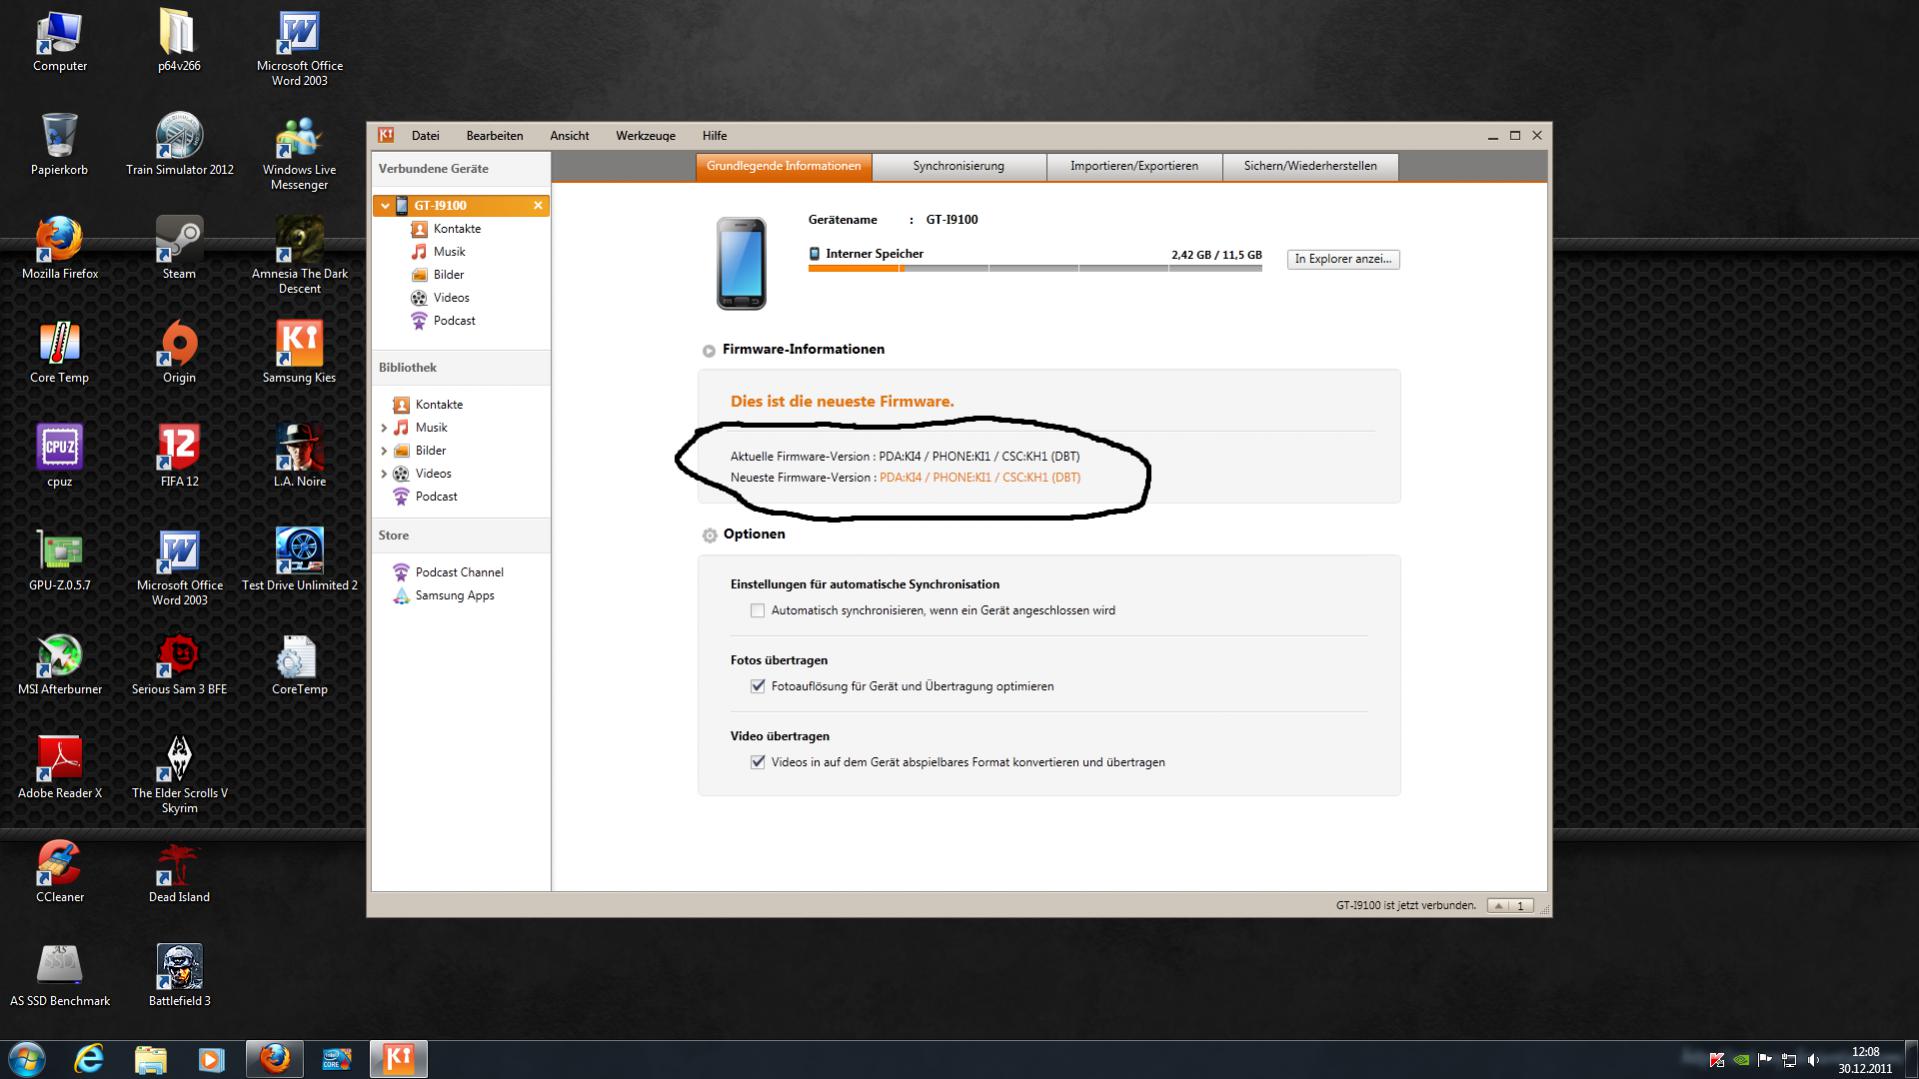Select Podcast in the Bibliothek section
The height and width of the screenshot is (1079, 1919).
425,497
